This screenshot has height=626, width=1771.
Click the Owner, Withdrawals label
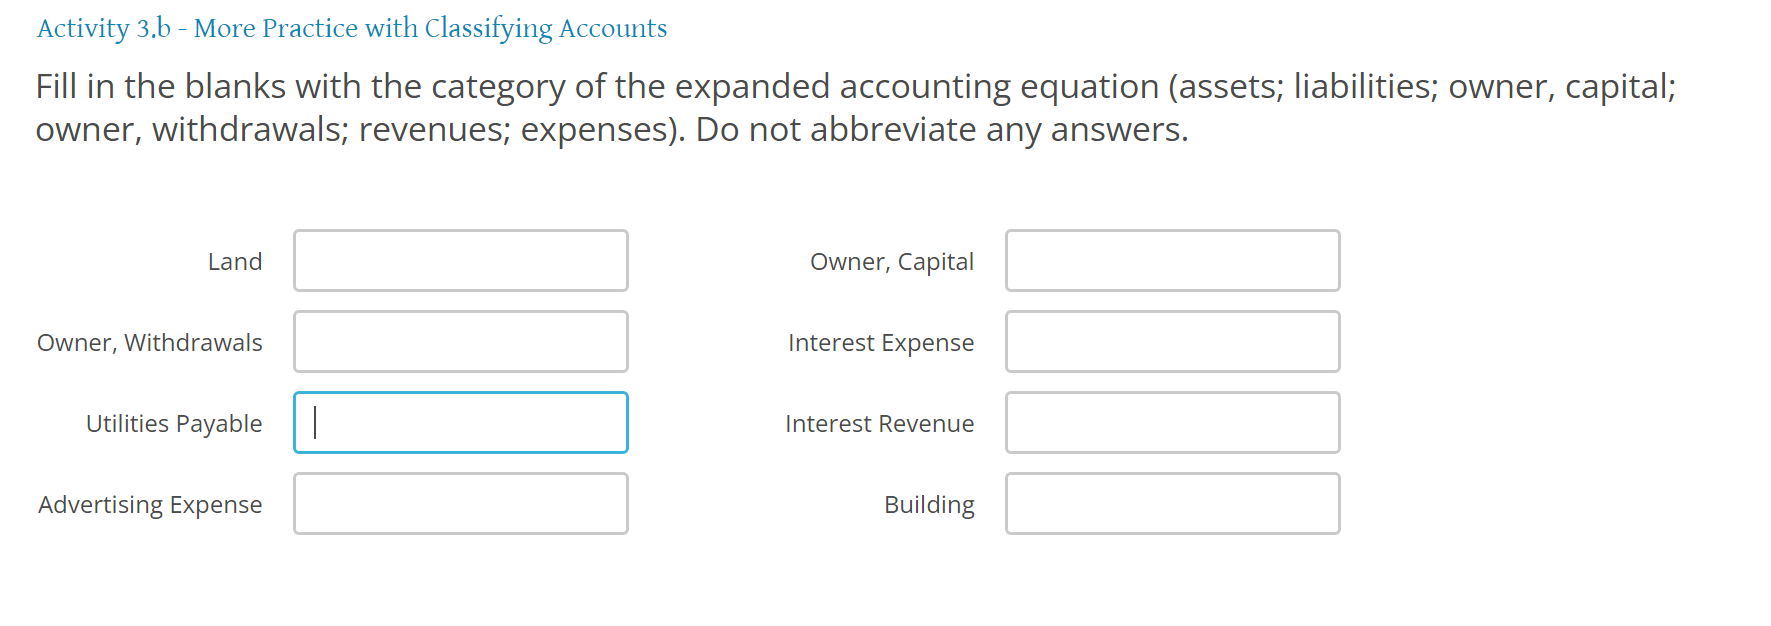tap(150, 342)
